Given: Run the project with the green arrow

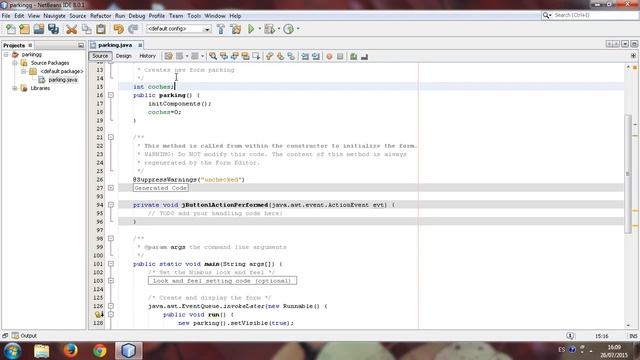Looking at the screenshot, I should click(x=251, y=29).
